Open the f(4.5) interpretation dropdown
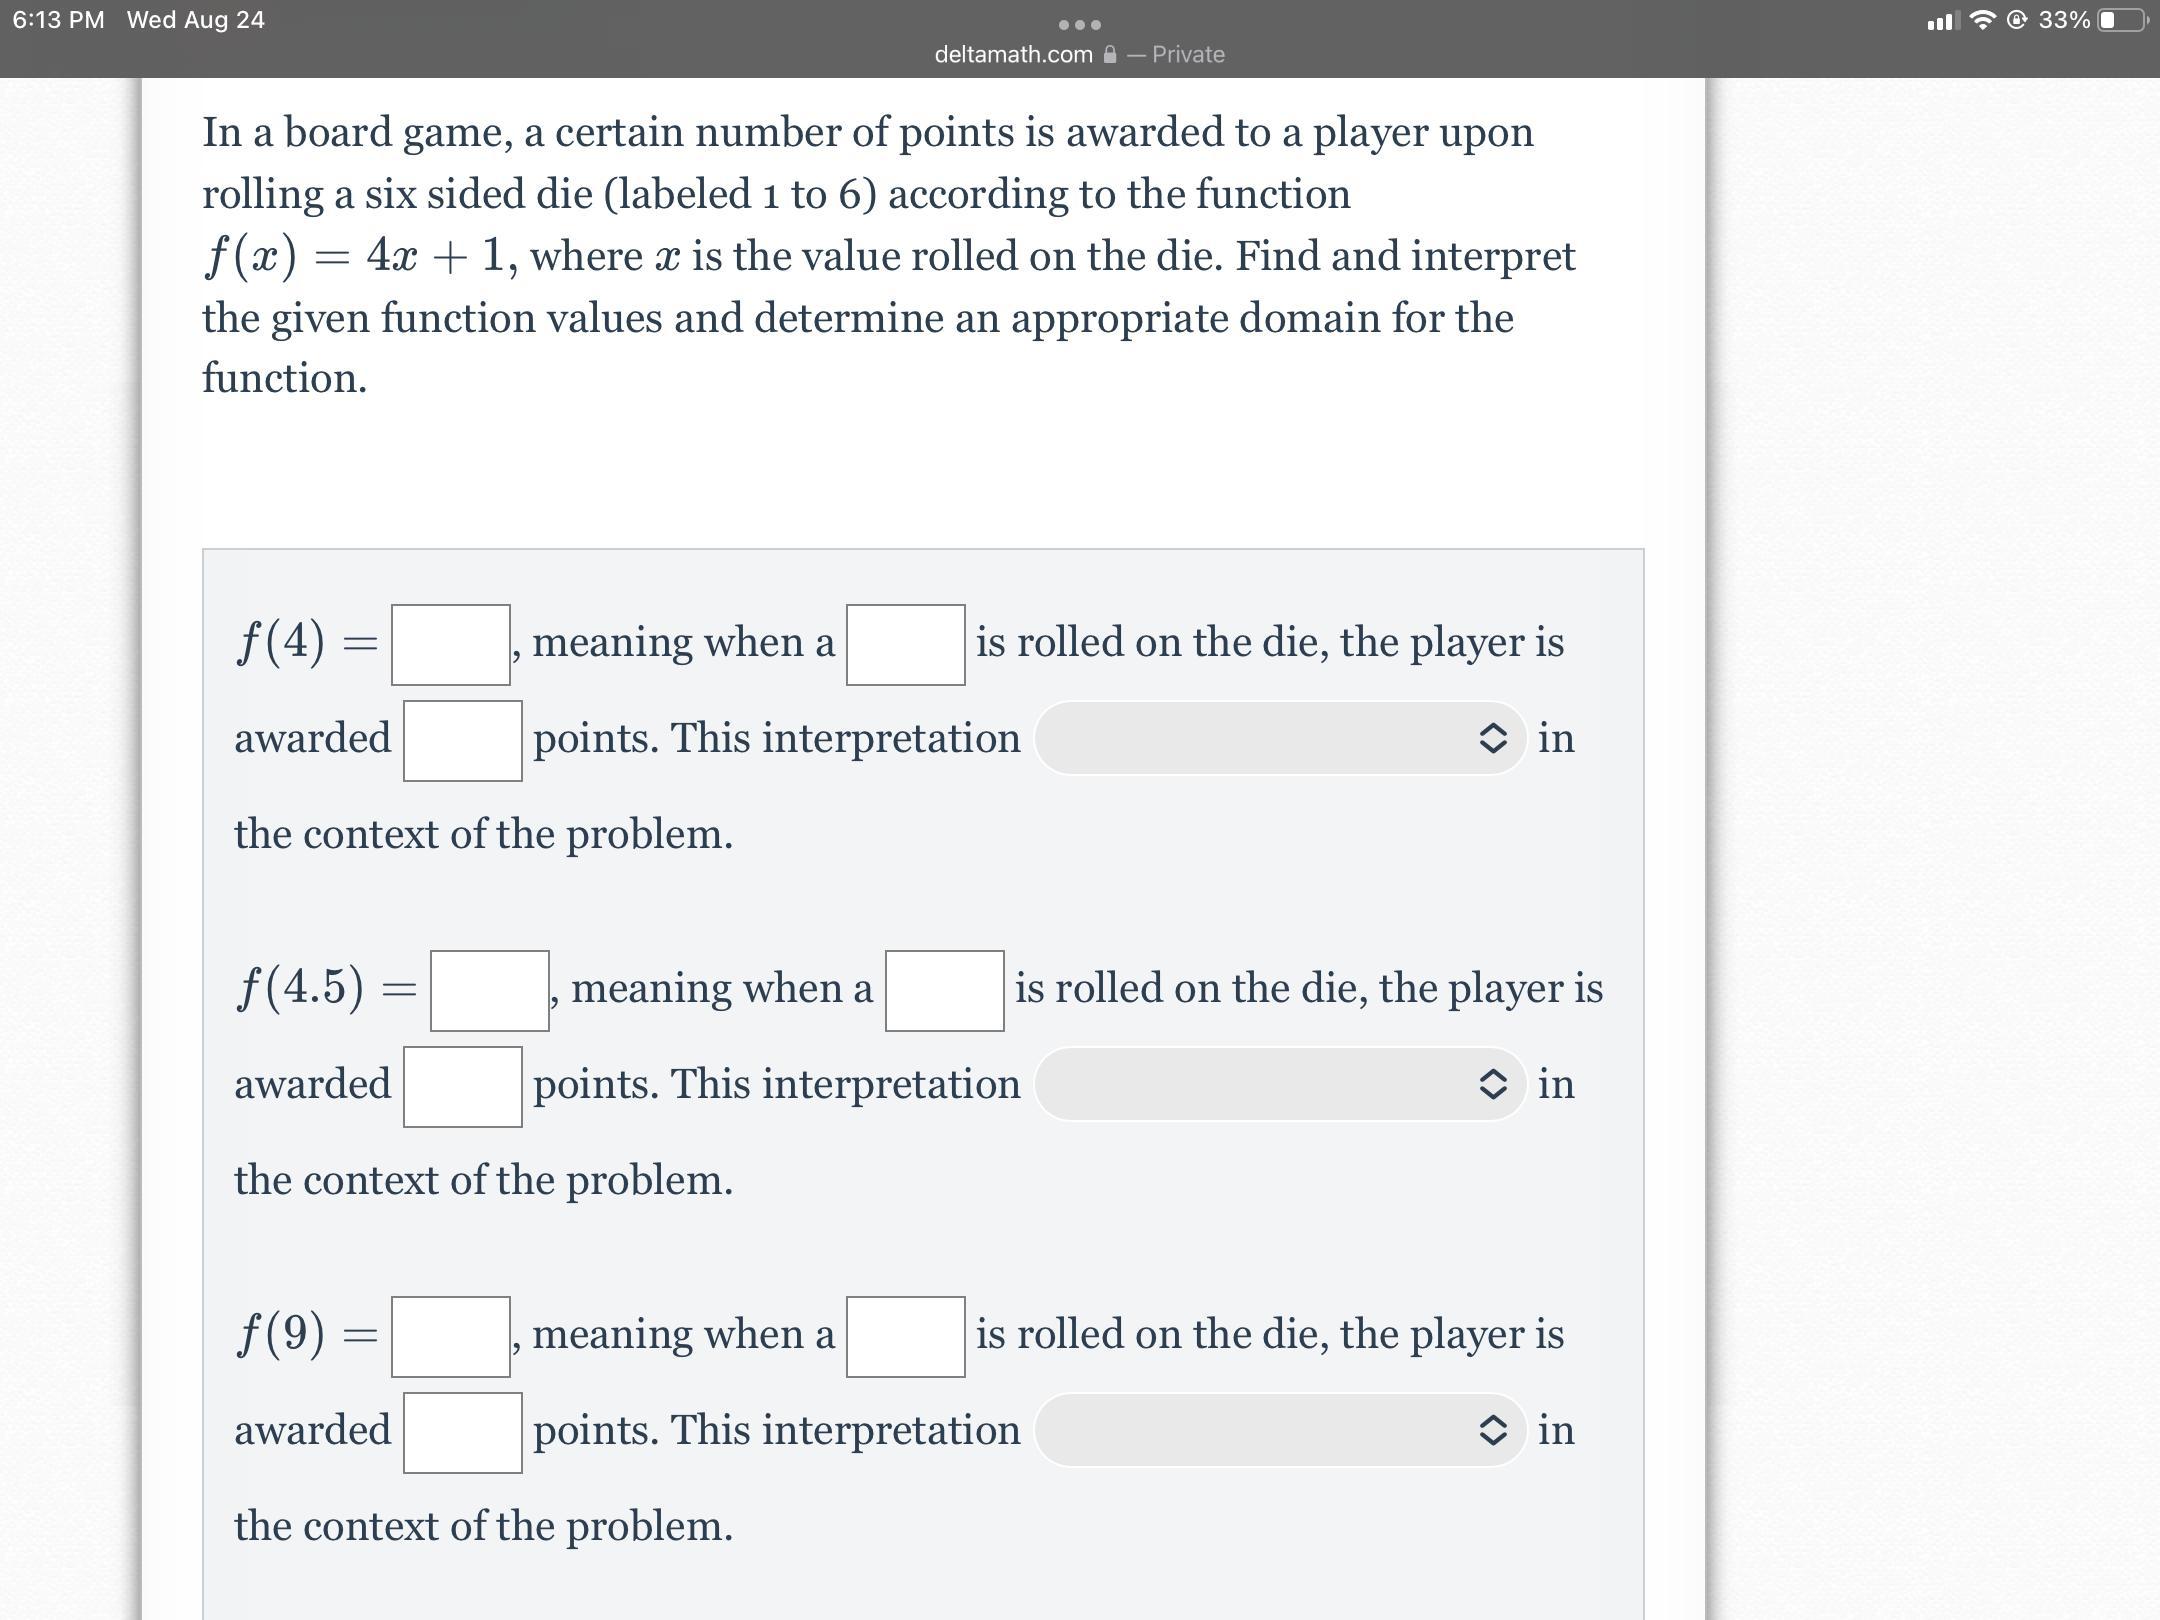 [x=1280, y=1084]
